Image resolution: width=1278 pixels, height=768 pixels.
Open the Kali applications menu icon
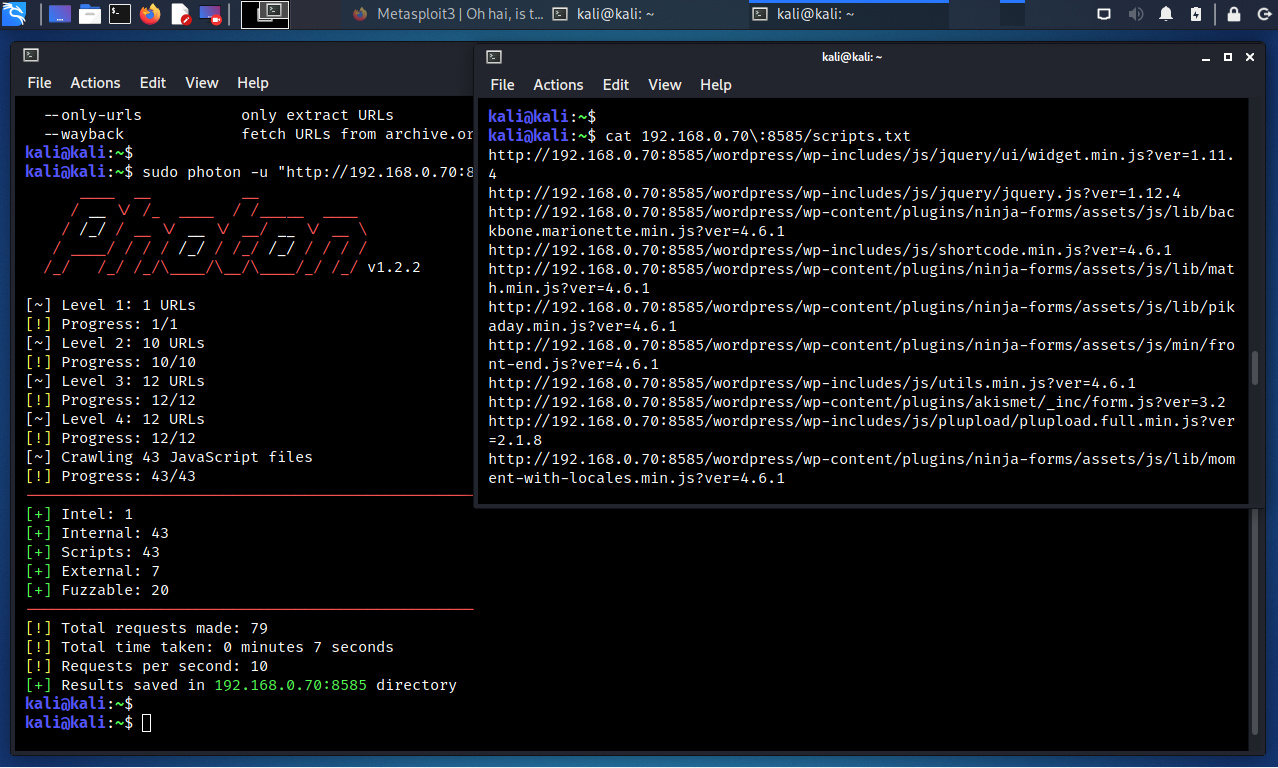[x=14, y=14]
